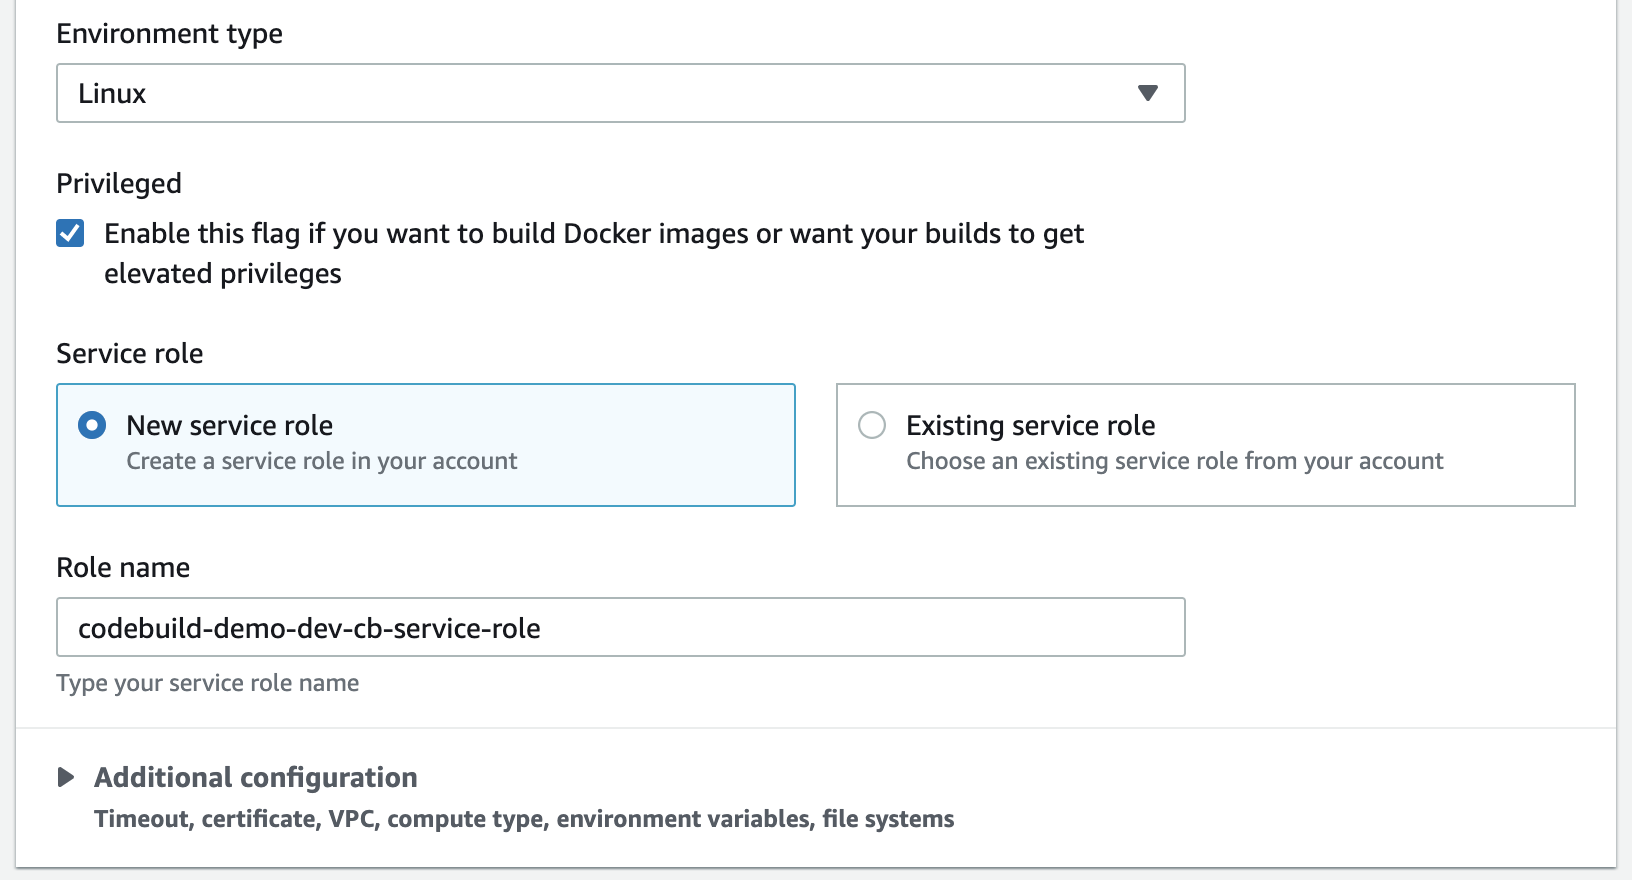Click the Environment type label

170,34
